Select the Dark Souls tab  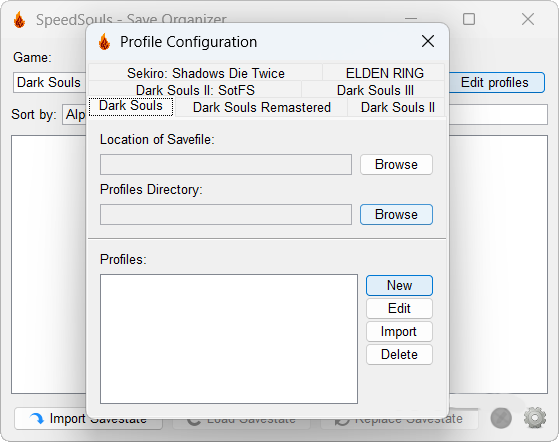click(131, 106)
